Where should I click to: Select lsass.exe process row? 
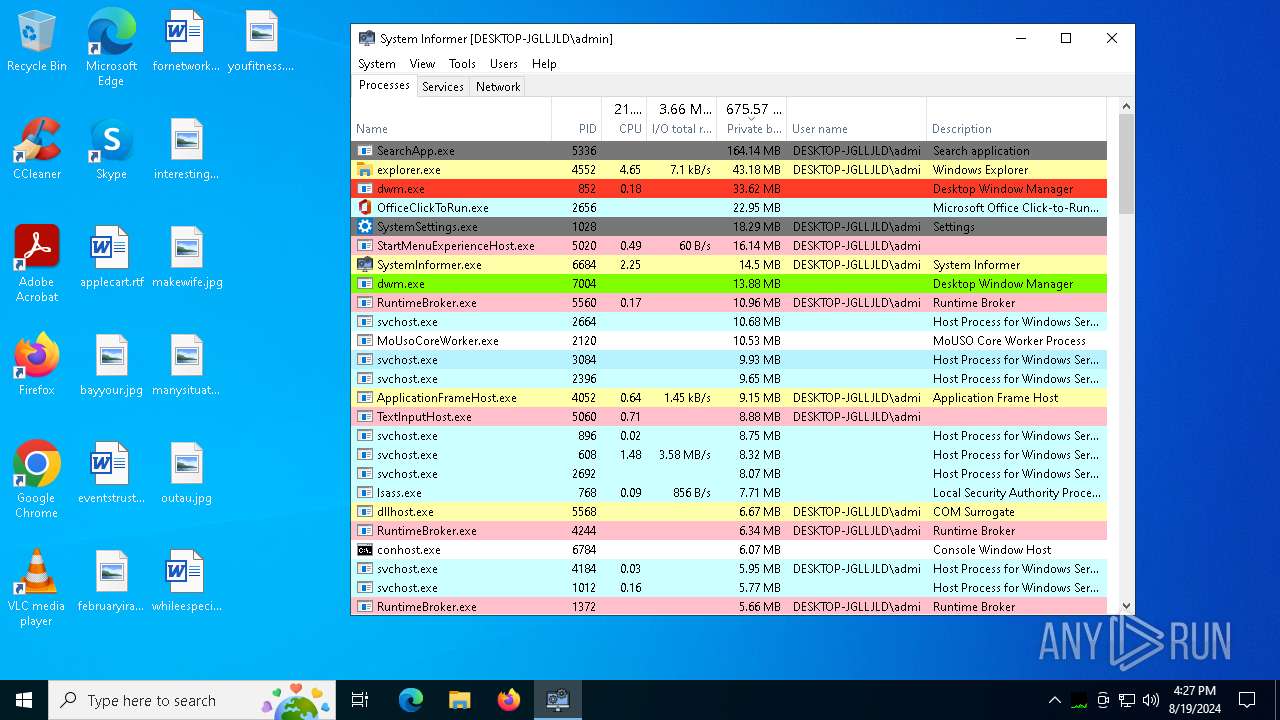click(x=729, y=493)
